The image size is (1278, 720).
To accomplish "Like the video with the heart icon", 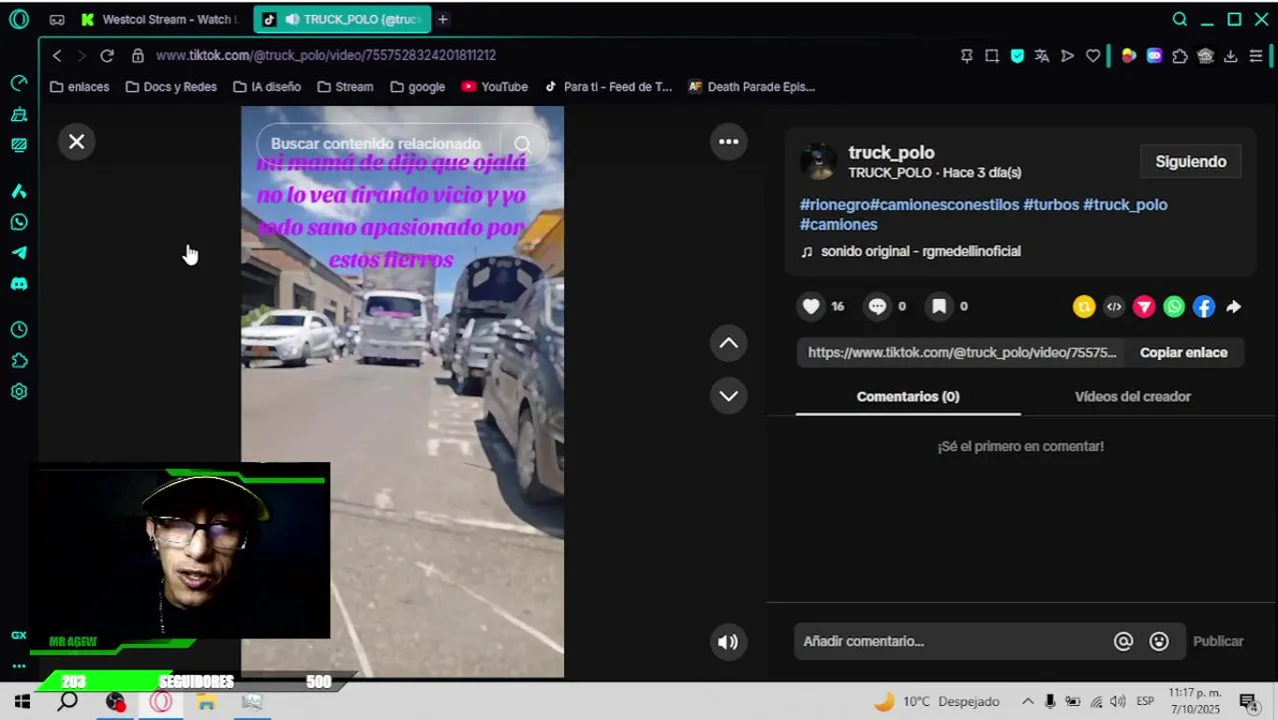I will 811,306.
